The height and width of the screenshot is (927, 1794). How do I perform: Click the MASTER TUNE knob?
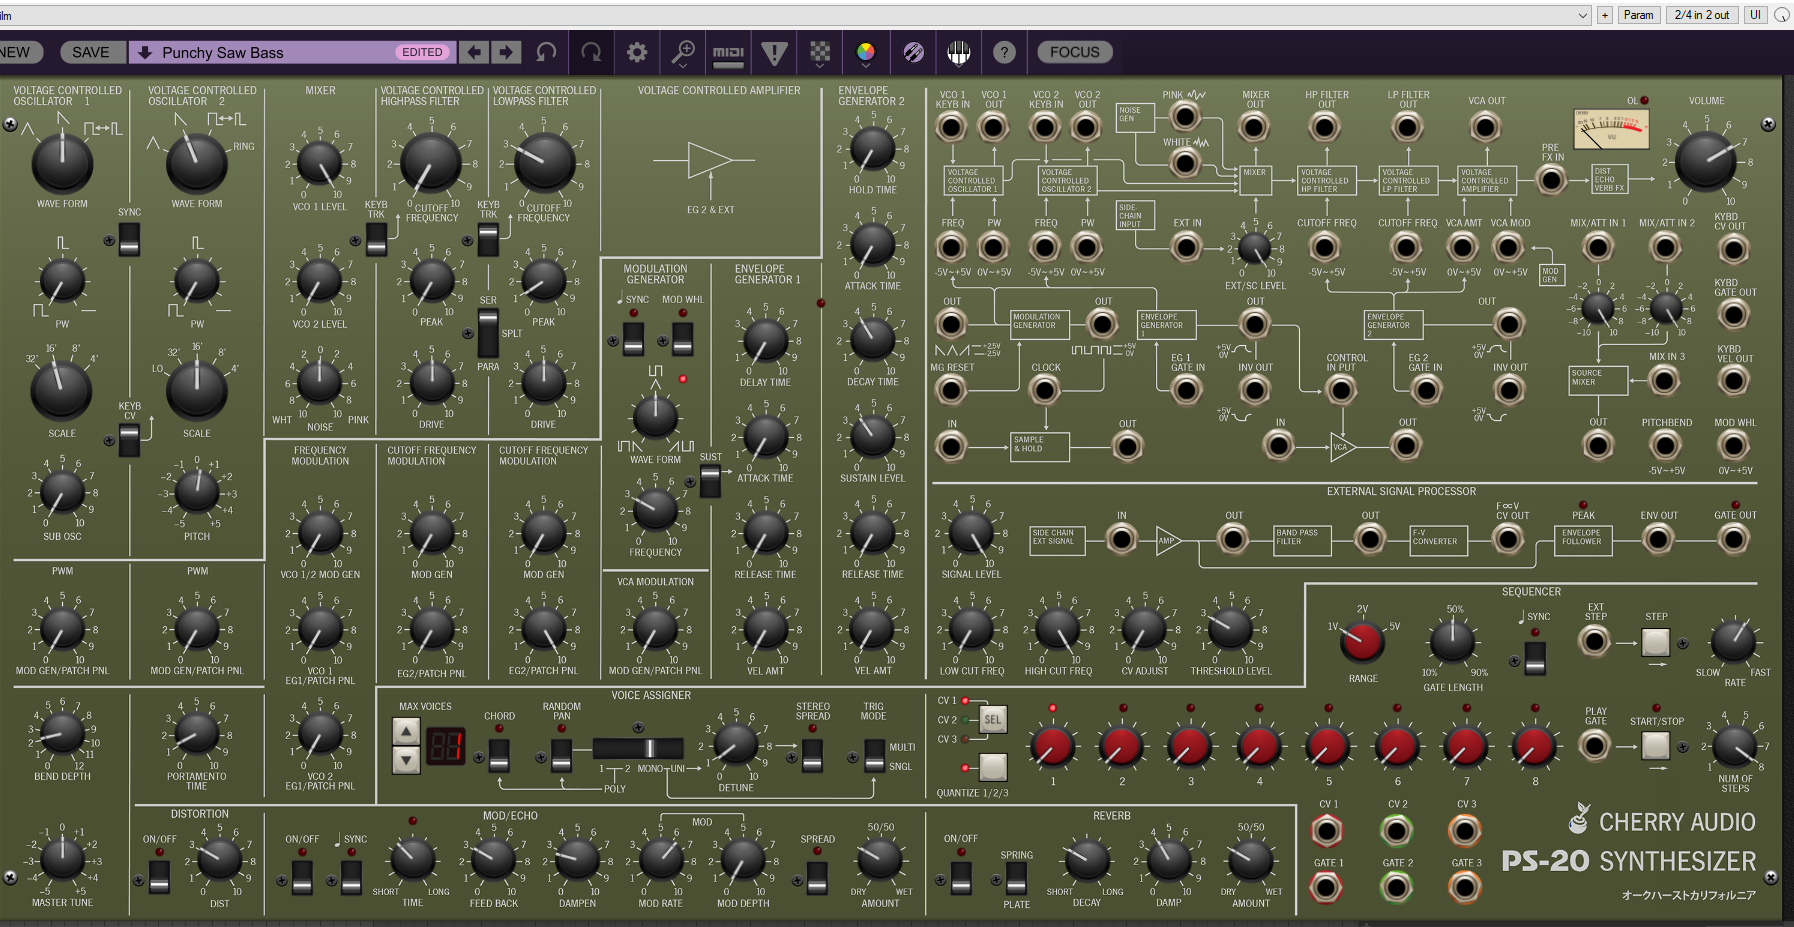click(x=62, y=859)
